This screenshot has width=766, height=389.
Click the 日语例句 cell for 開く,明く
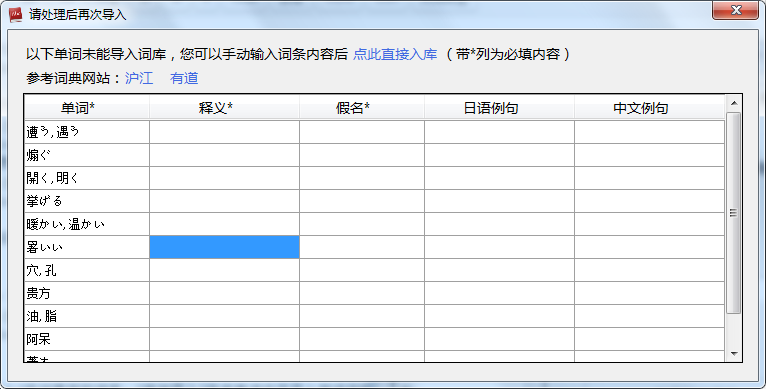click(x=500, y=178)
